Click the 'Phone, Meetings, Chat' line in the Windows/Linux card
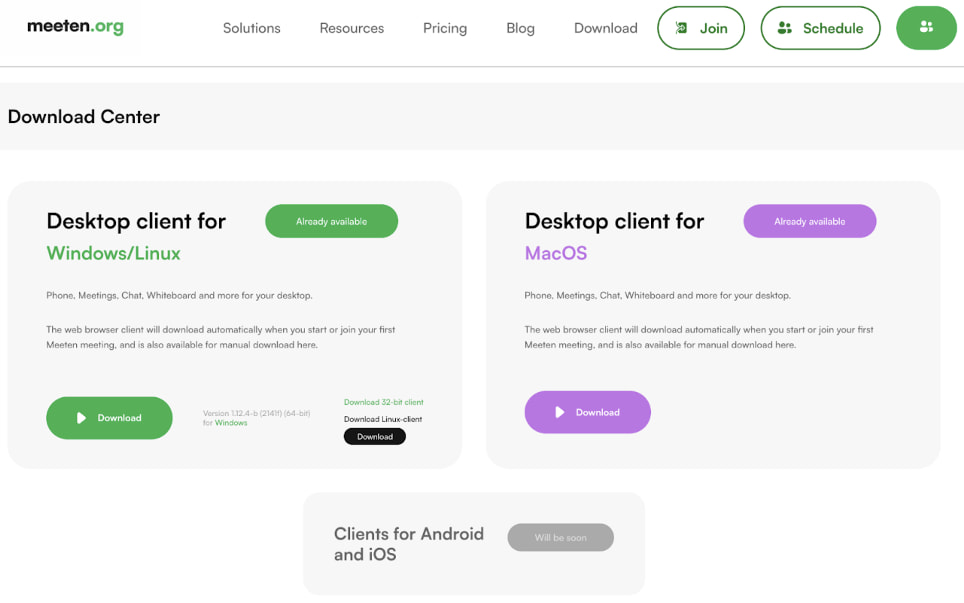 pyautogui.click(x=179, y=296)
